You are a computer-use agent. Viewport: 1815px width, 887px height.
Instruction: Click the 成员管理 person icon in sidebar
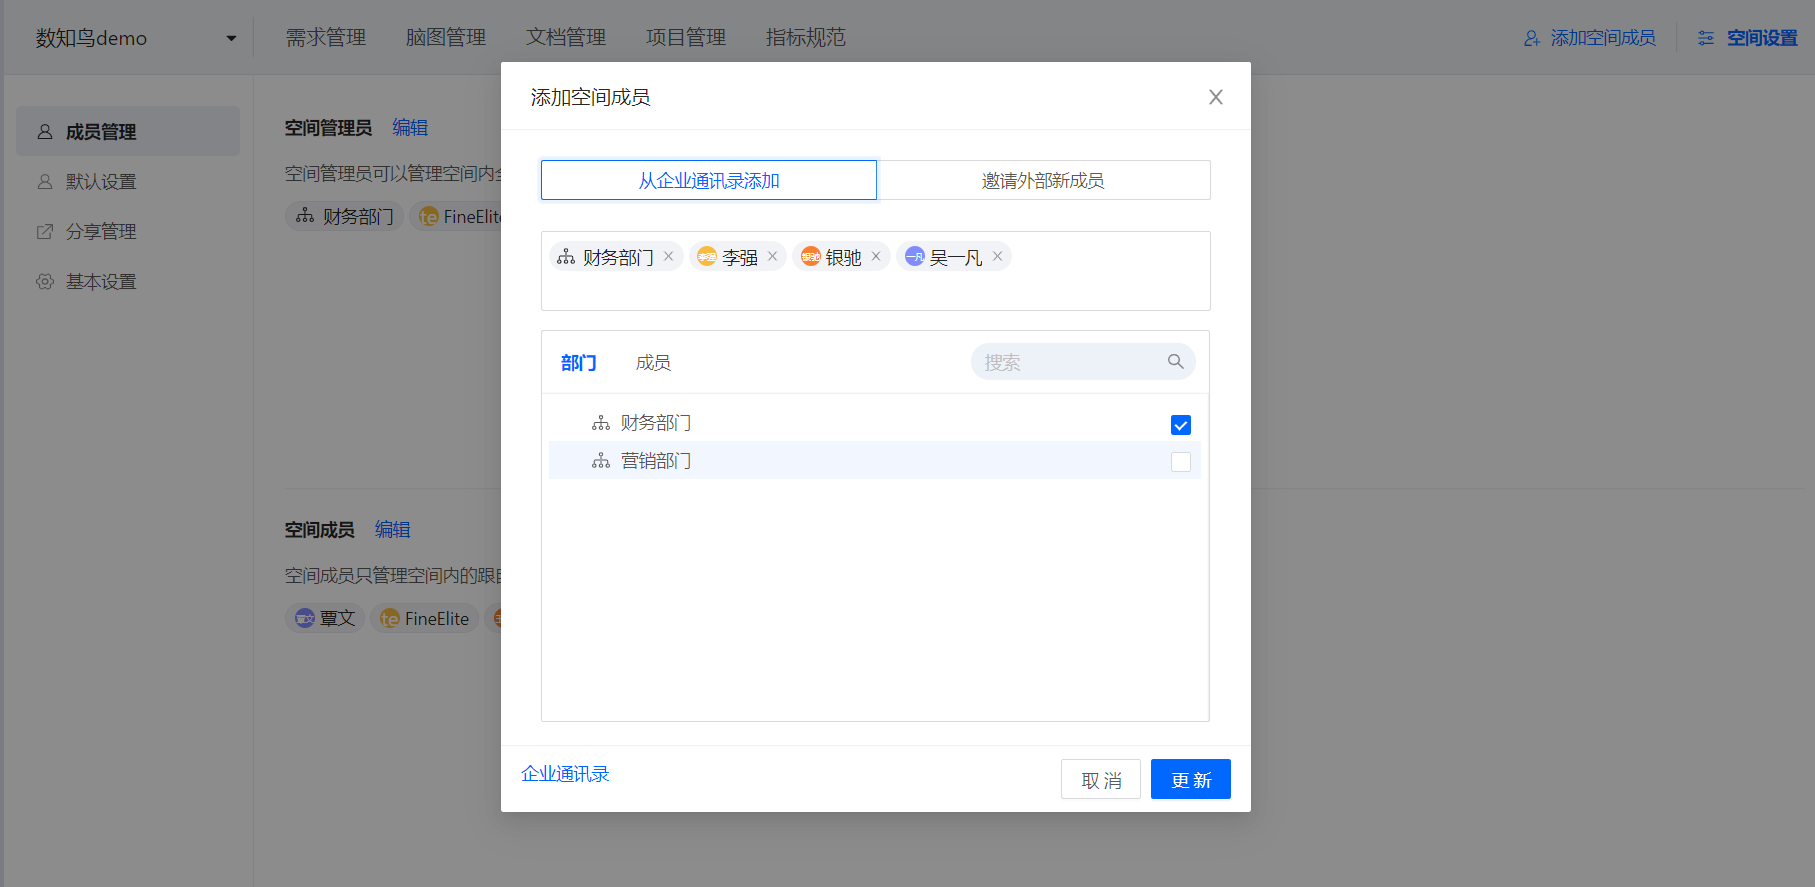click(x=45, y=131)
